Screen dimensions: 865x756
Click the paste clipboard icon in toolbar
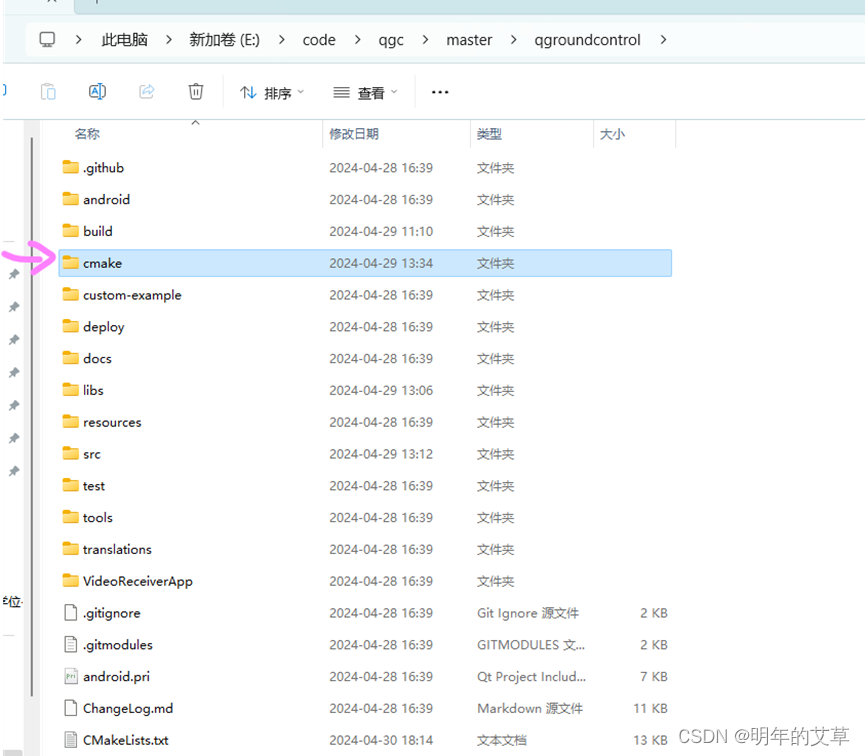[x=49, y=92]
